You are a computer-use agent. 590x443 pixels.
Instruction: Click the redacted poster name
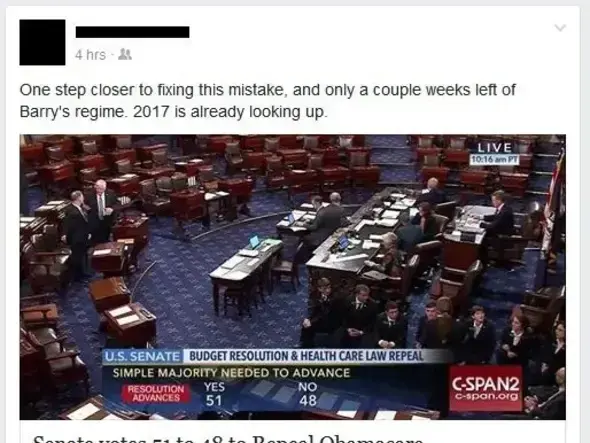point(132,32)
